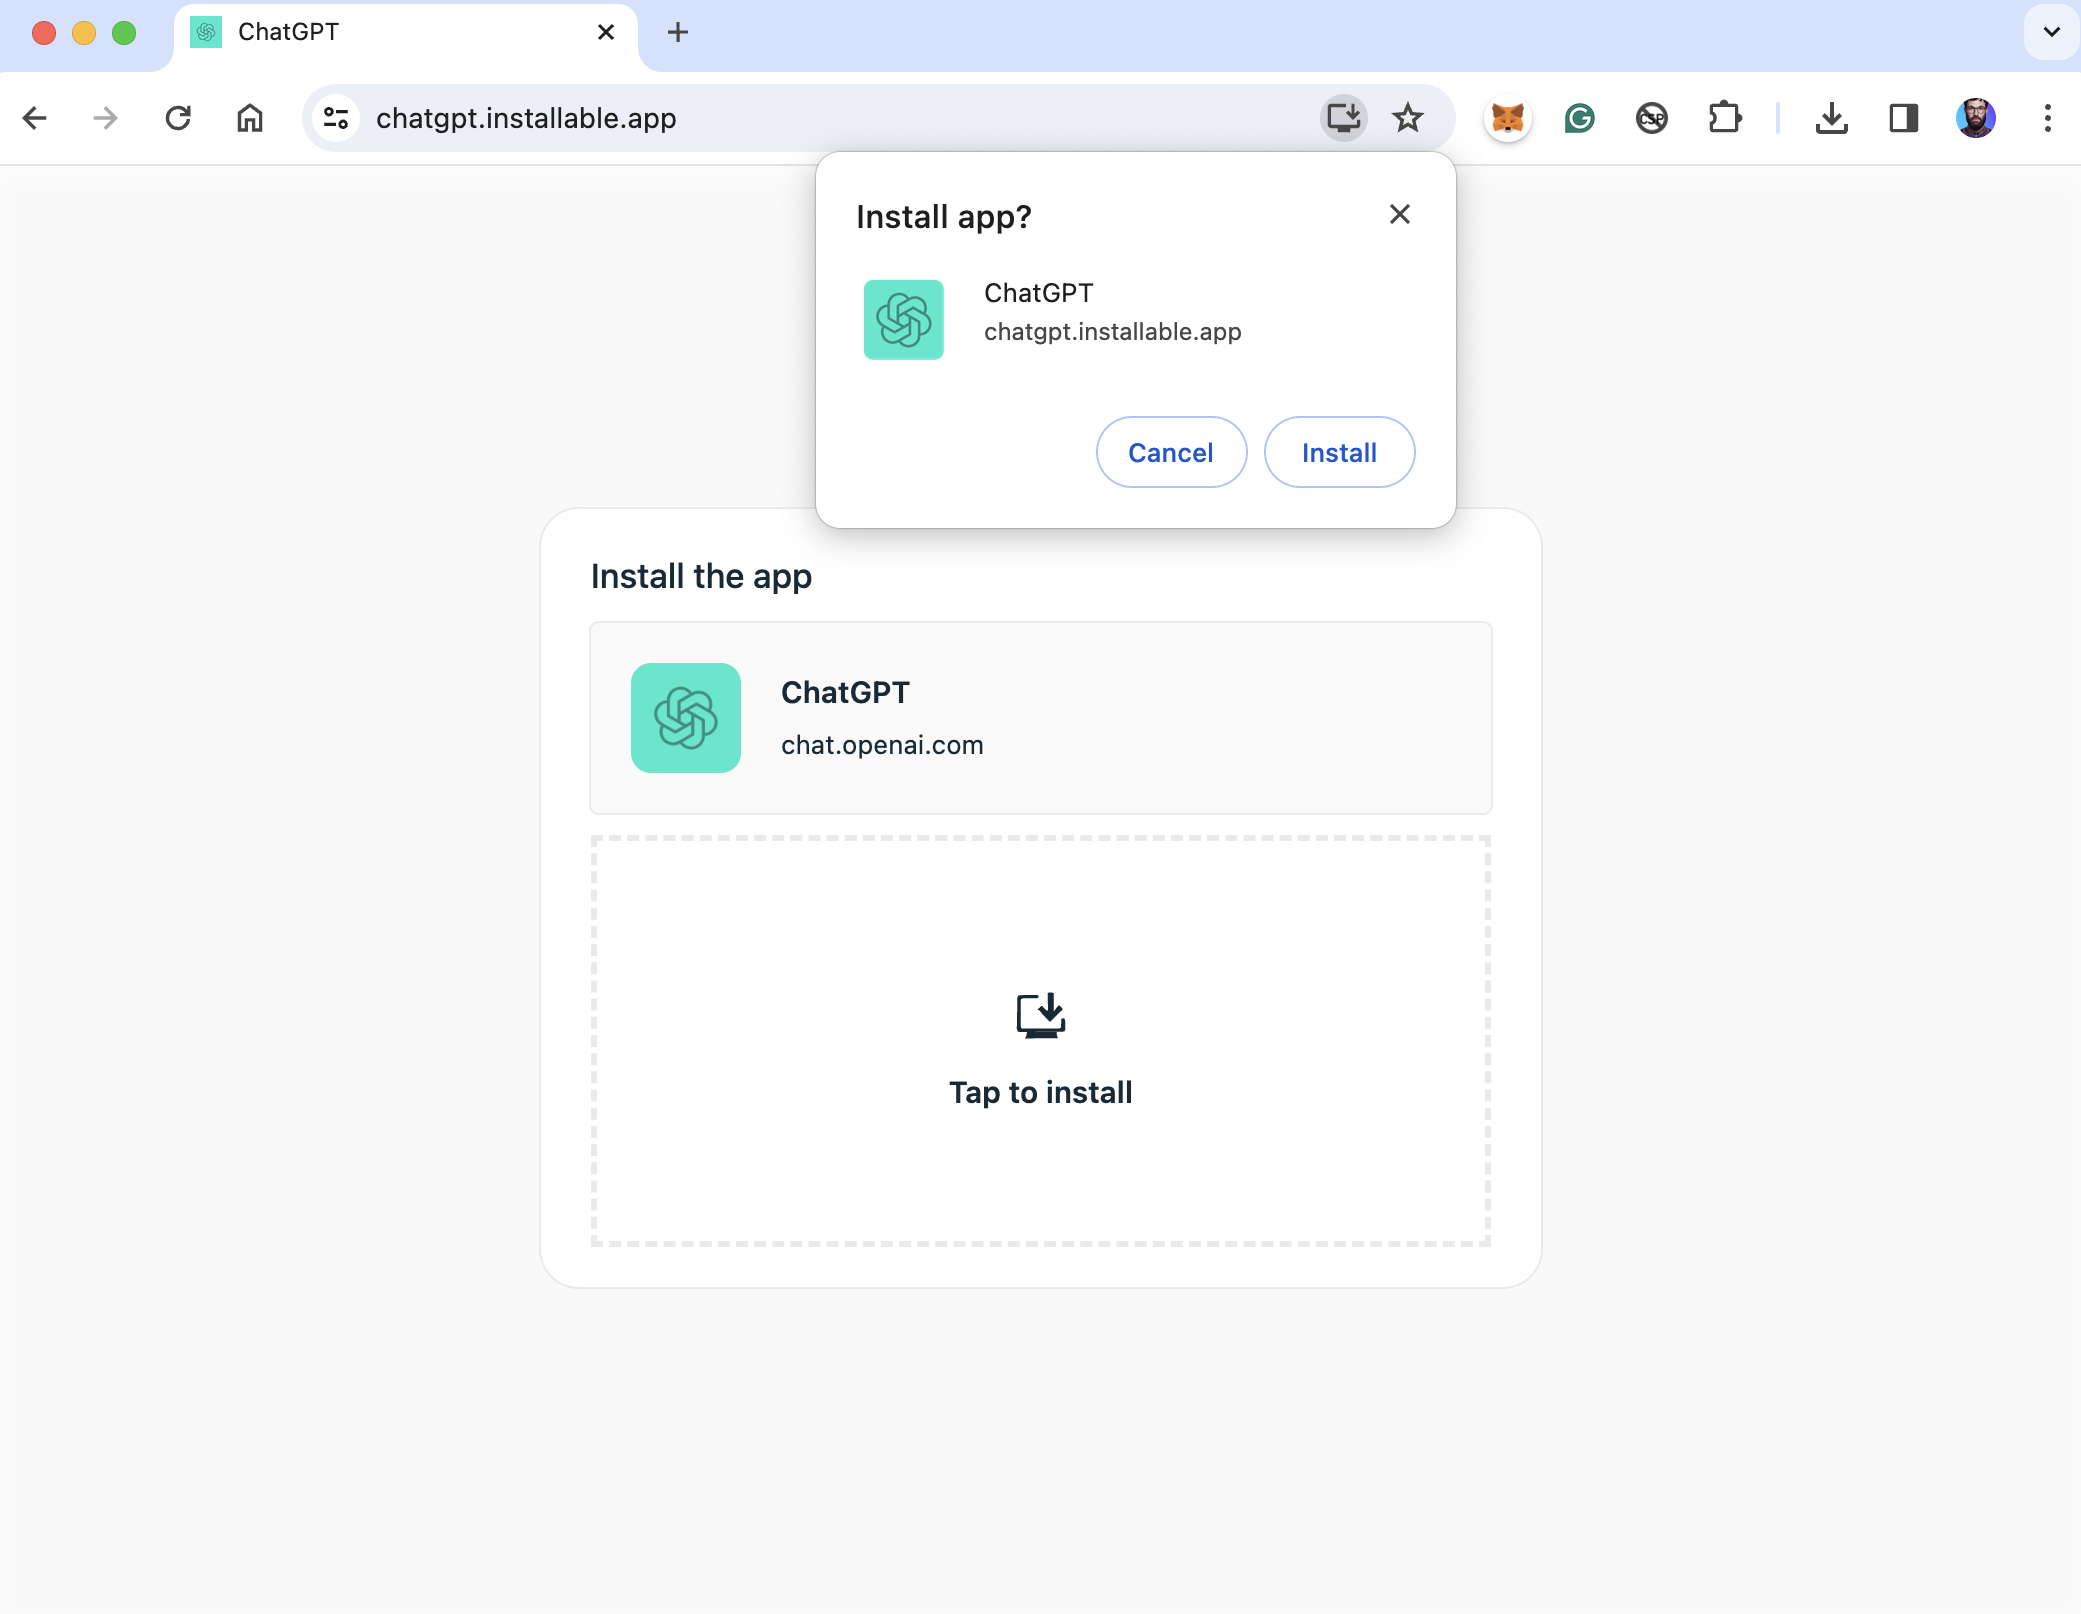Confirm with the Install button

pyautogui.click(x=1340, y=452)
